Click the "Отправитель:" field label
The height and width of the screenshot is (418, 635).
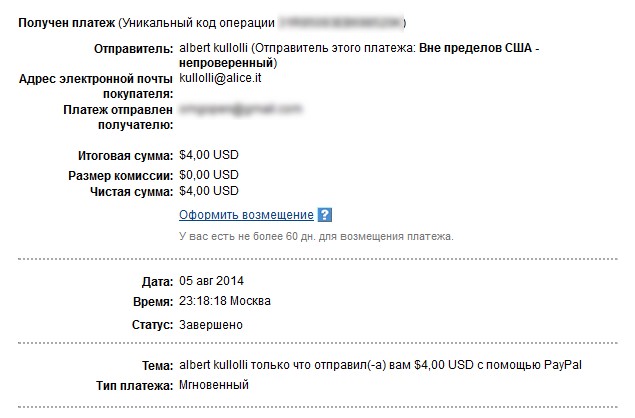[x=131, y=49]
